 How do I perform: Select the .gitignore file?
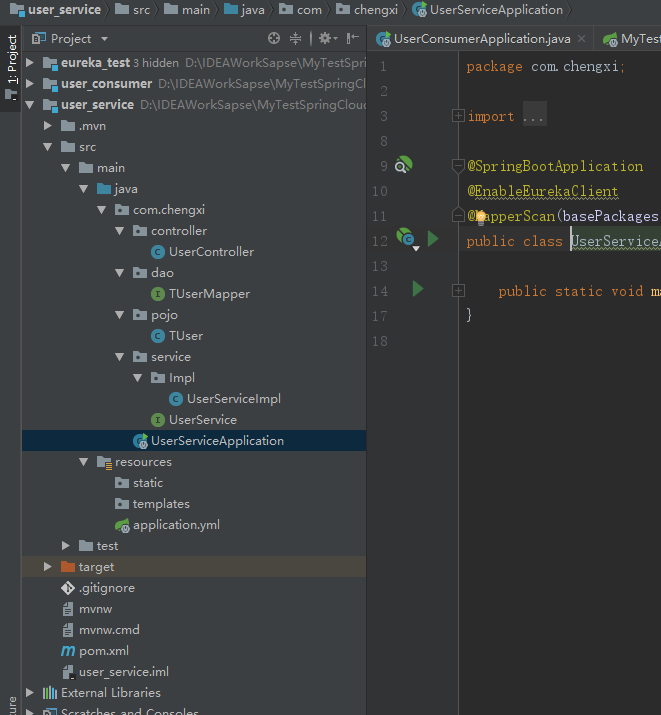[98, 588]
